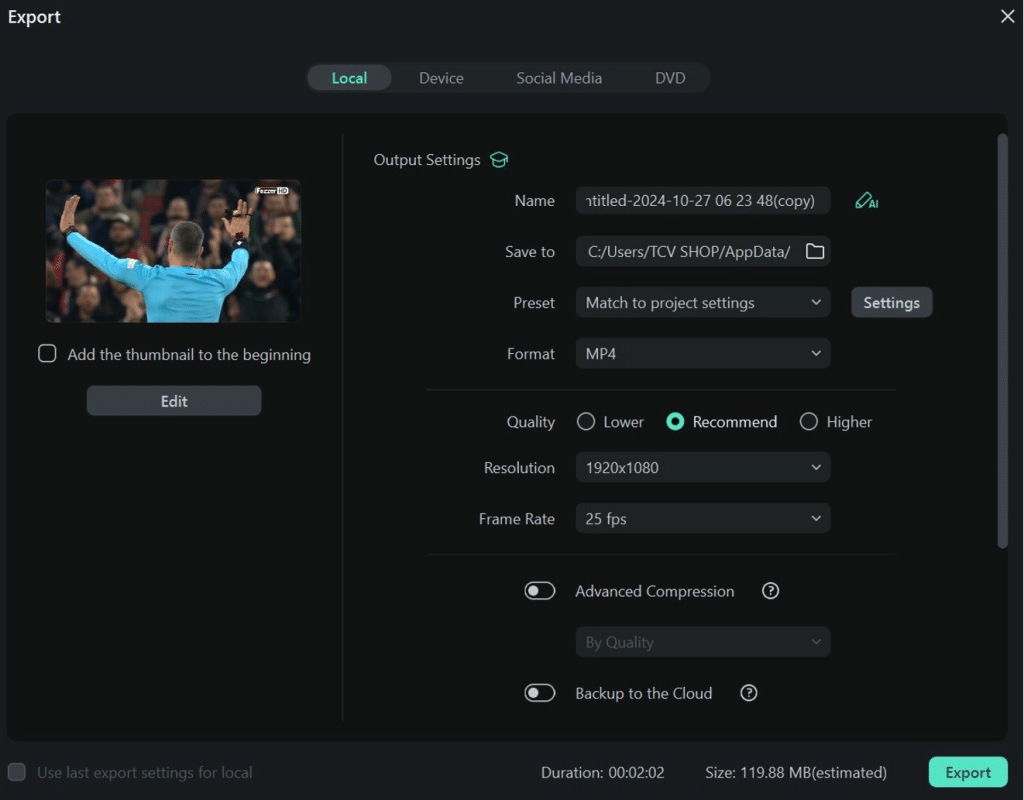Open the Preset dropdown menu

[x=702, y=303]
